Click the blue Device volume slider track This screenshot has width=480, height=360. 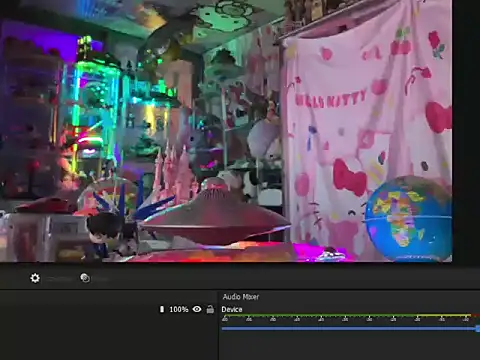[349, 329]
